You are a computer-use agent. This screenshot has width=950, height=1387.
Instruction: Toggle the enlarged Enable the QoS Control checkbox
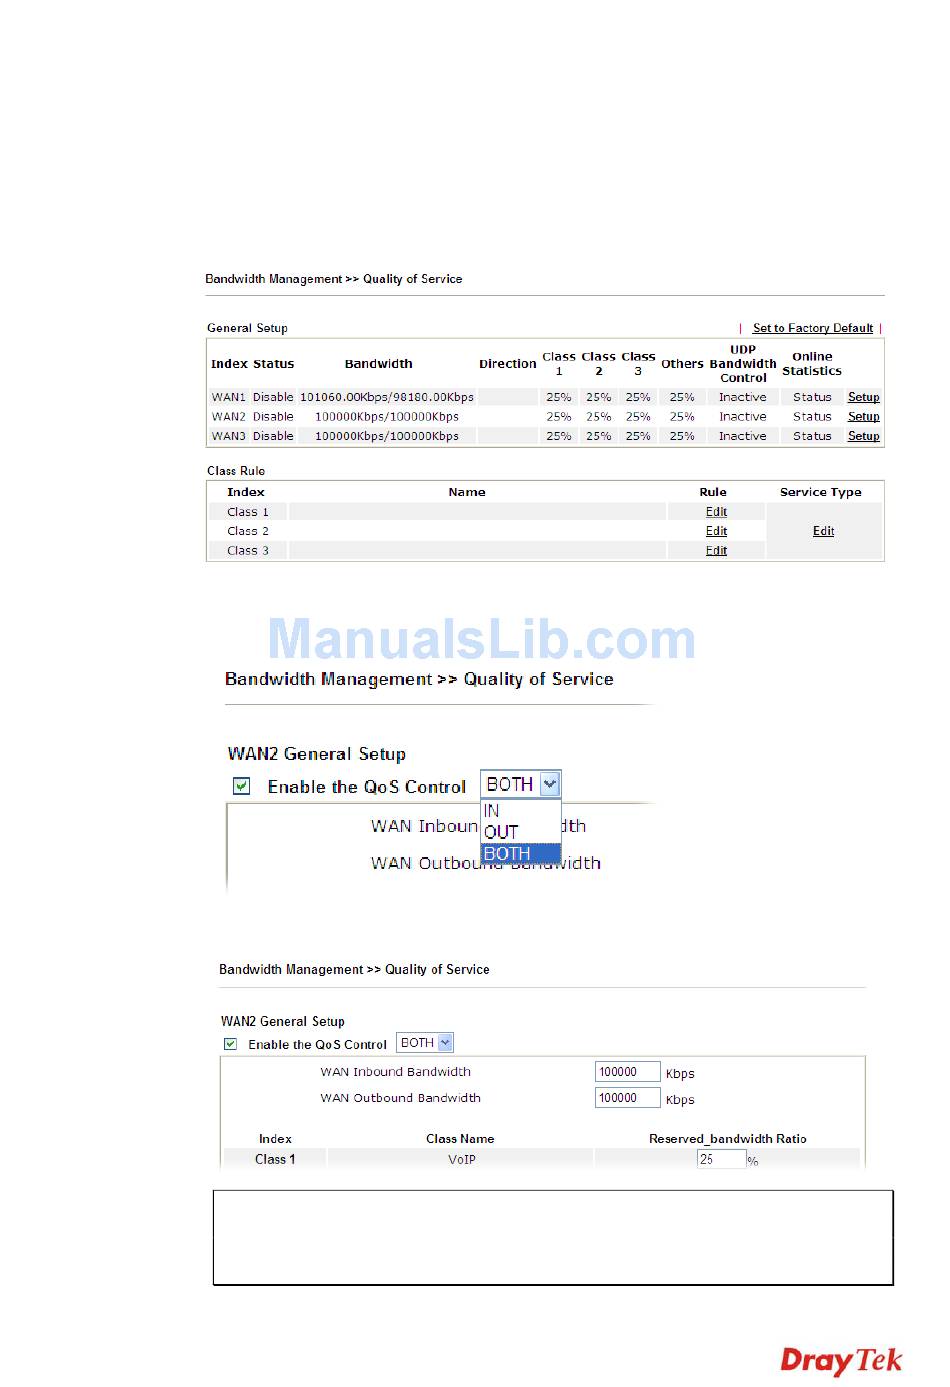(x=242, y=786)
